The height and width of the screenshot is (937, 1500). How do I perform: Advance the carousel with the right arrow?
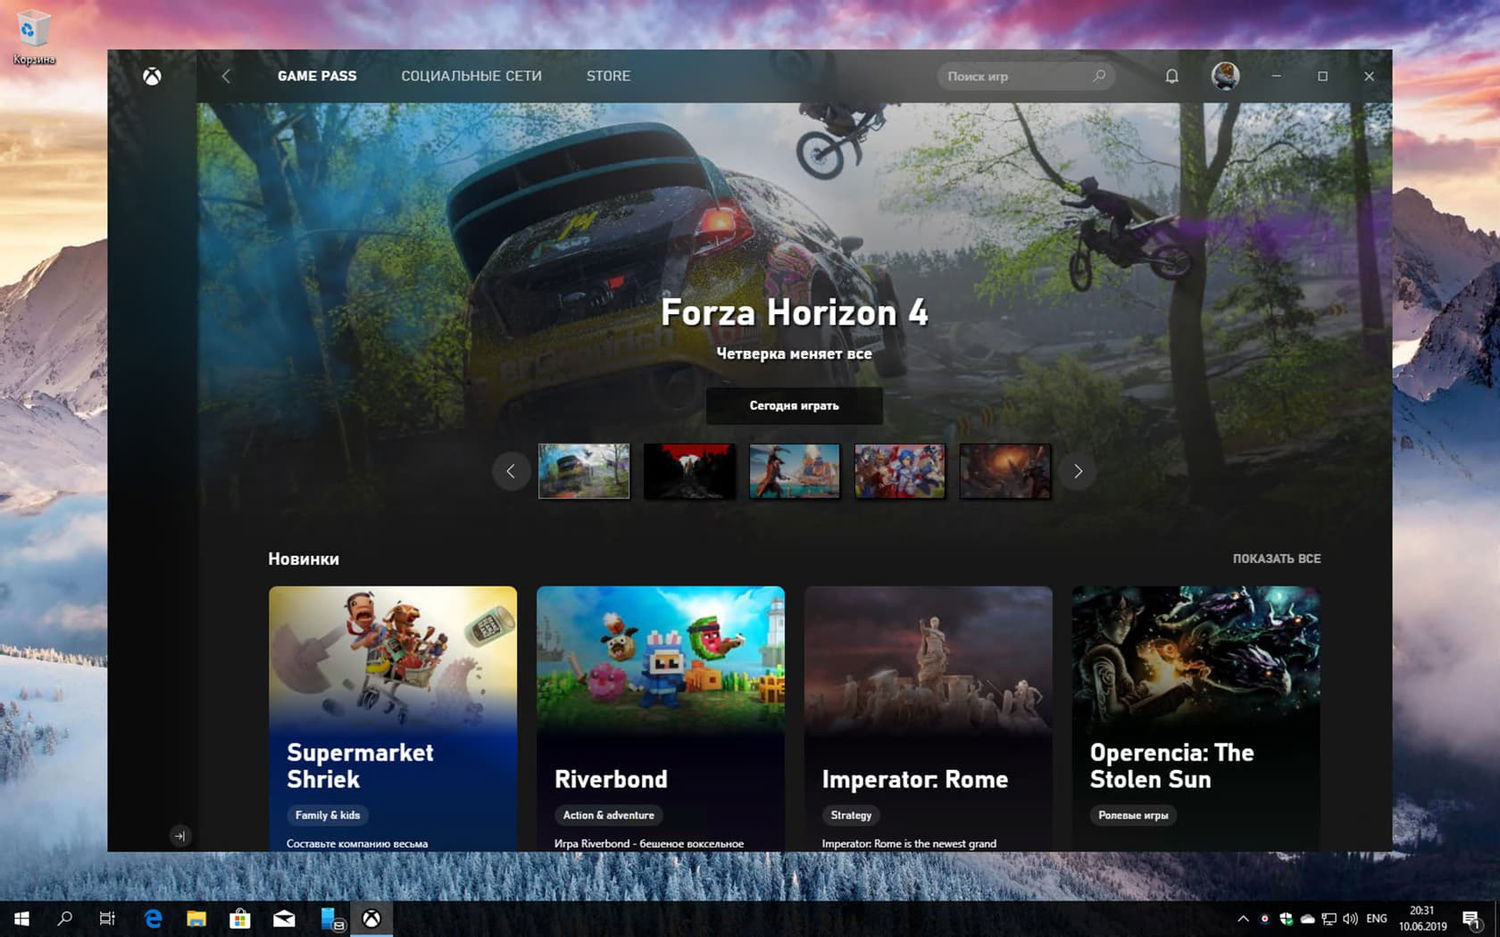[1078, 471]
